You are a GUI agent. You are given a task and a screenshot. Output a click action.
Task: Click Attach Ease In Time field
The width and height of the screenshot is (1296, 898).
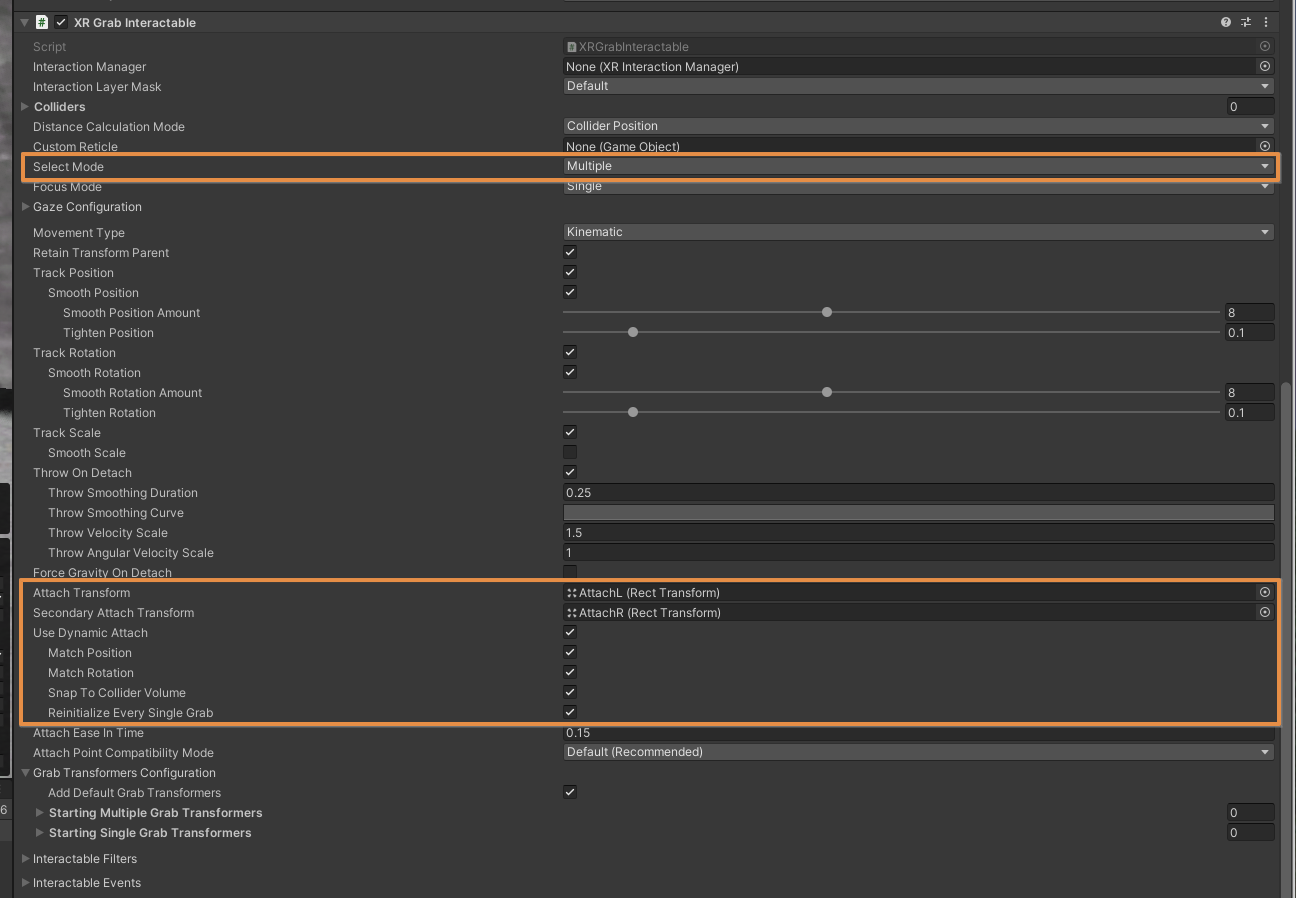point(918,733)
